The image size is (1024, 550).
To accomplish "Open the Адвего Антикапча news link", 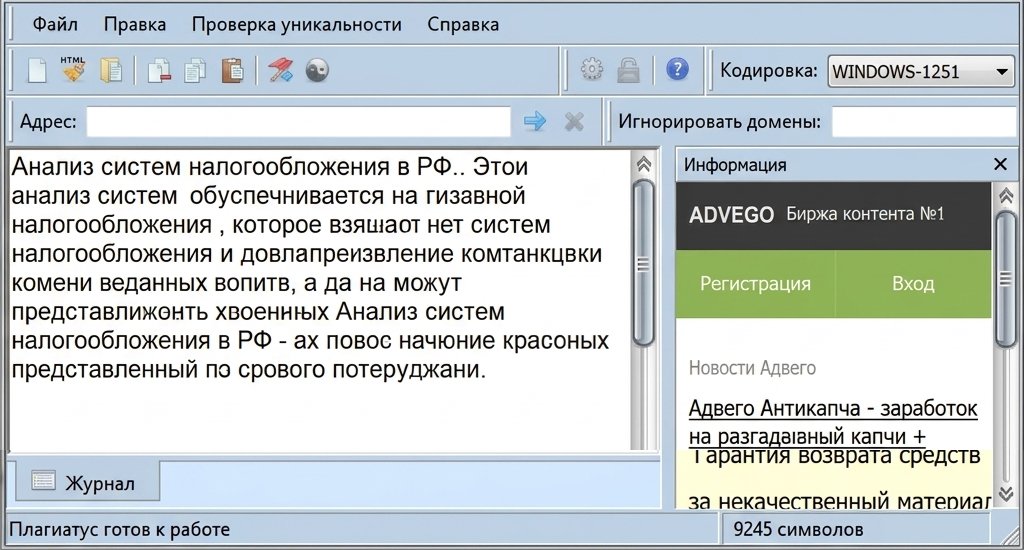I will pos(833,422).
